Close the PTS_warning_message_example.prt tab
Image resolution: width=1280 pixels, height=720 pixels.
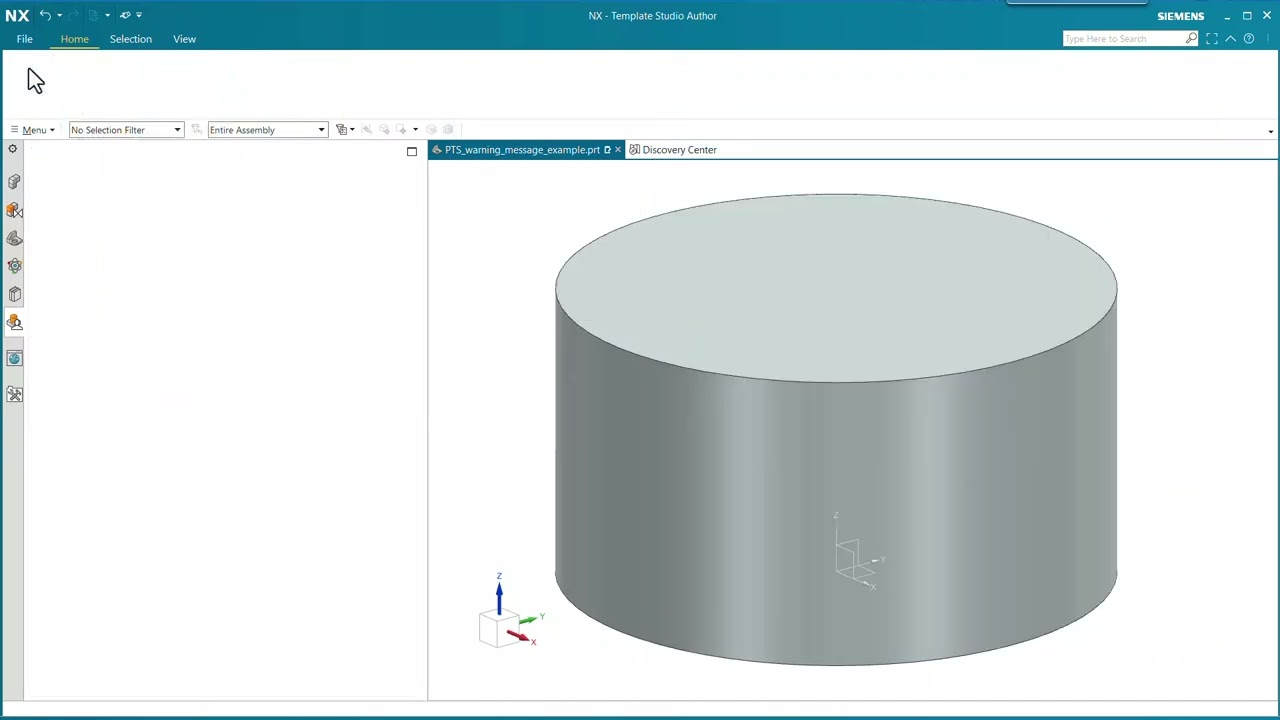(x=618, y=150)
